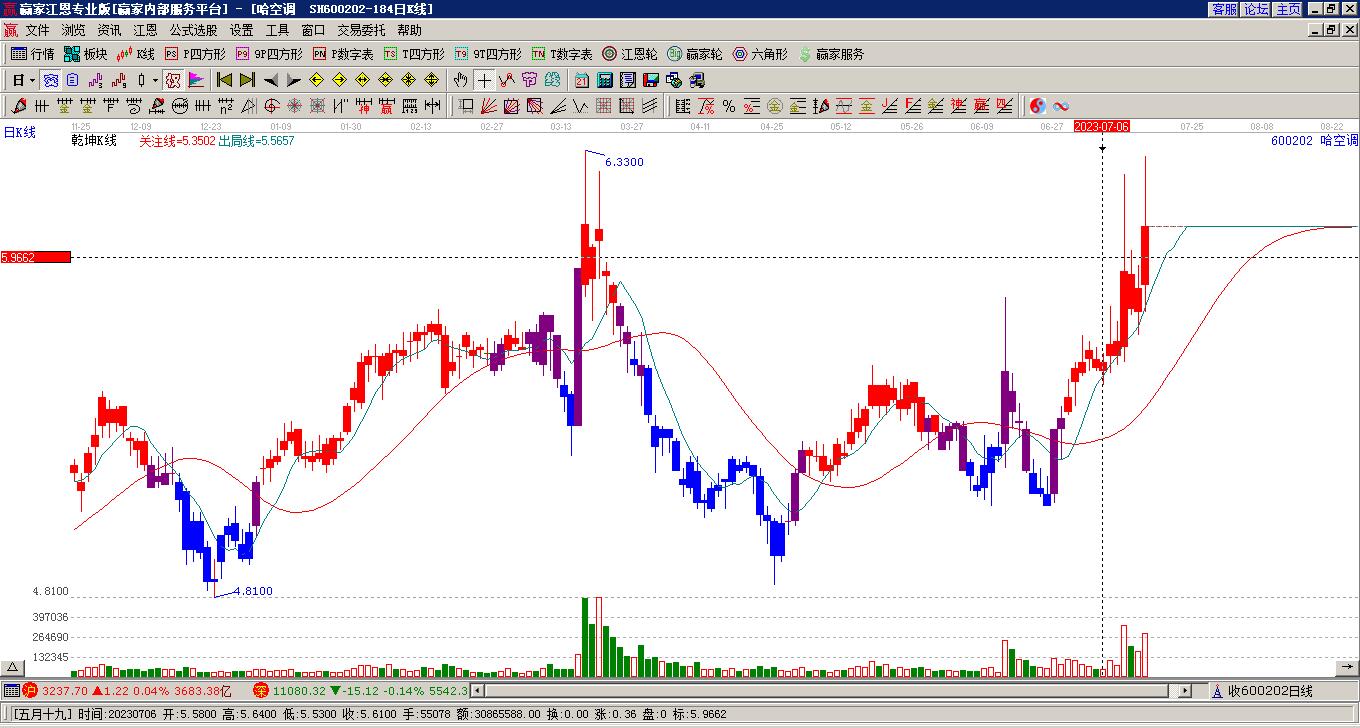Click the infinity symbol icon
Image resolution: width=1360 pixels, height=728 pixels.
(x=1061, y=106)
